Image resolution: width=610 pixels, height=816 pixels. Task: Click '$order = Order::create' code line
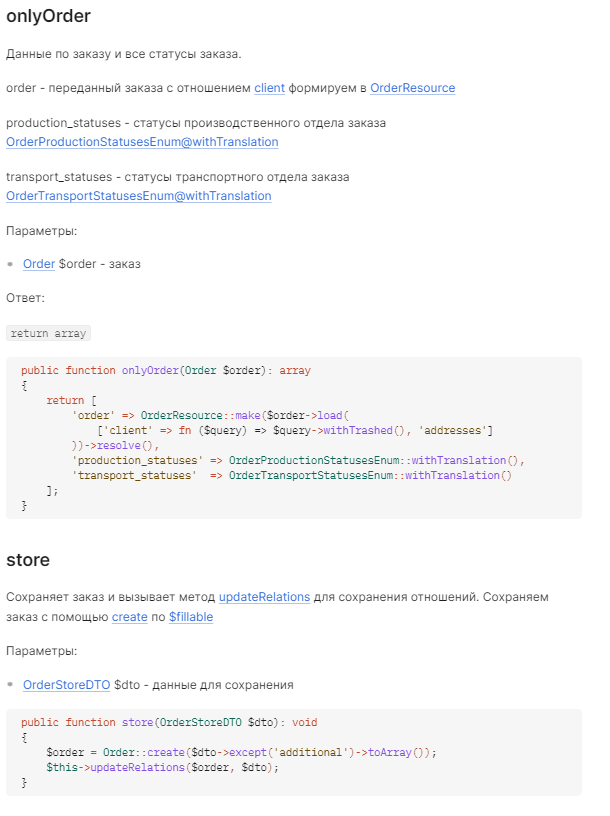[x=242, y=753]
